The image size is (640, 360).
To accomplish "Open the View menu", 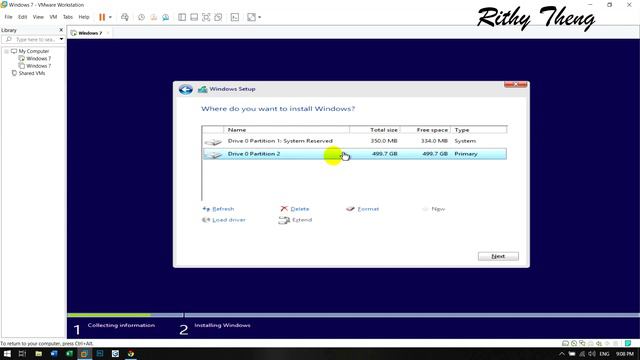I will [x=38, y=17].
